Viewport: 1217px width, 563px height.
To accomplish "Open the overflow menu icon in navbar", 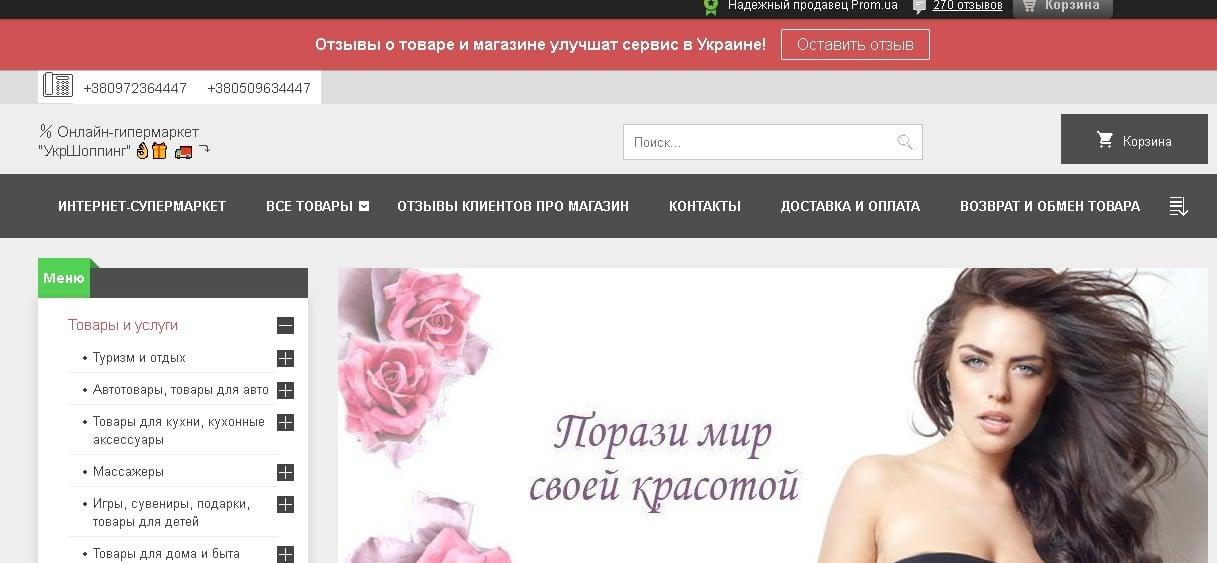I will pyautogui.click(x=1178, y=206).
